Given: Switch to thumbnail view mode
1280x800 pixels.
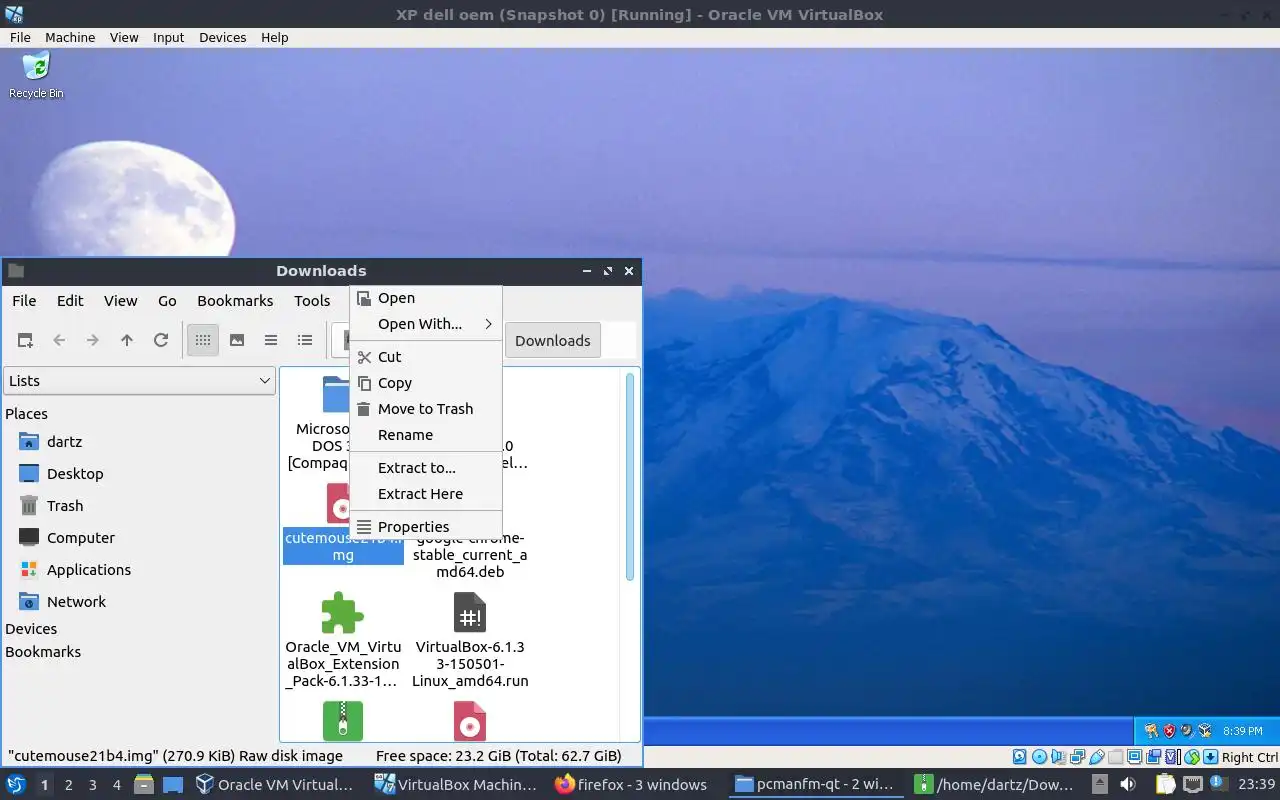Looking at the screenshot, I should (237, 340).
